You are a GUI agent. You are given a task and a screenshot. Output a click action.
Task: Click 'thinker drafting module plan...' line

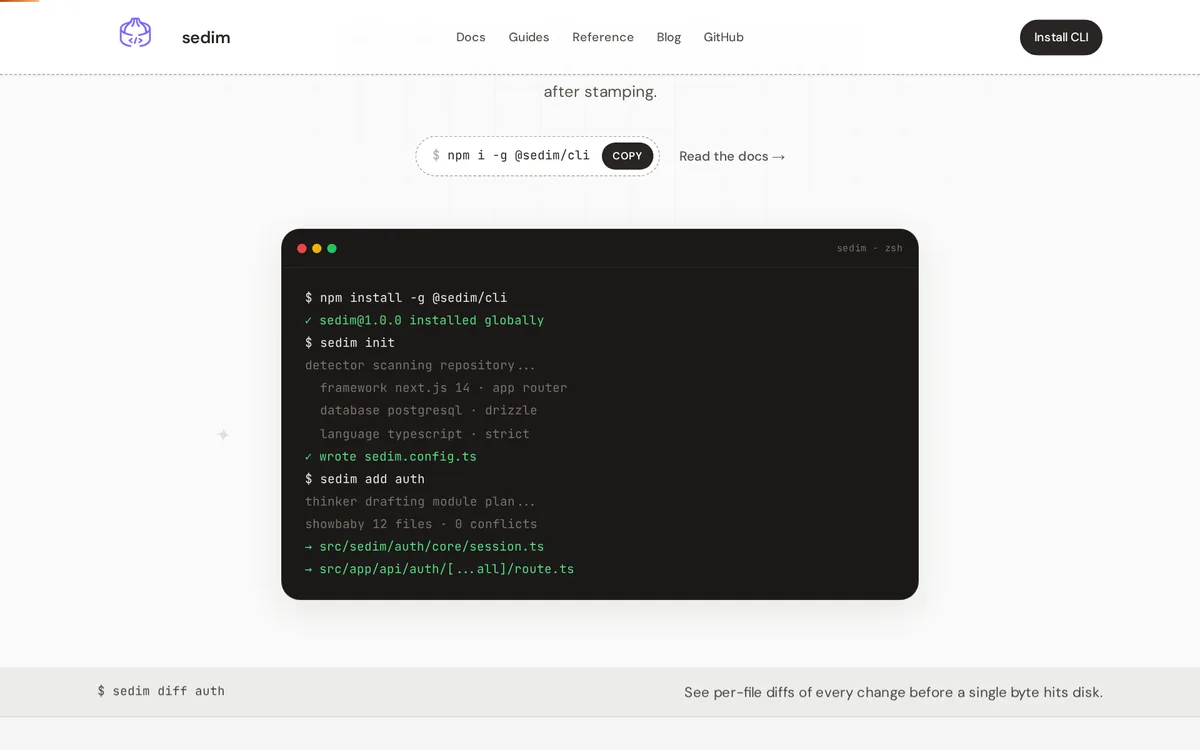click(420, 501)
